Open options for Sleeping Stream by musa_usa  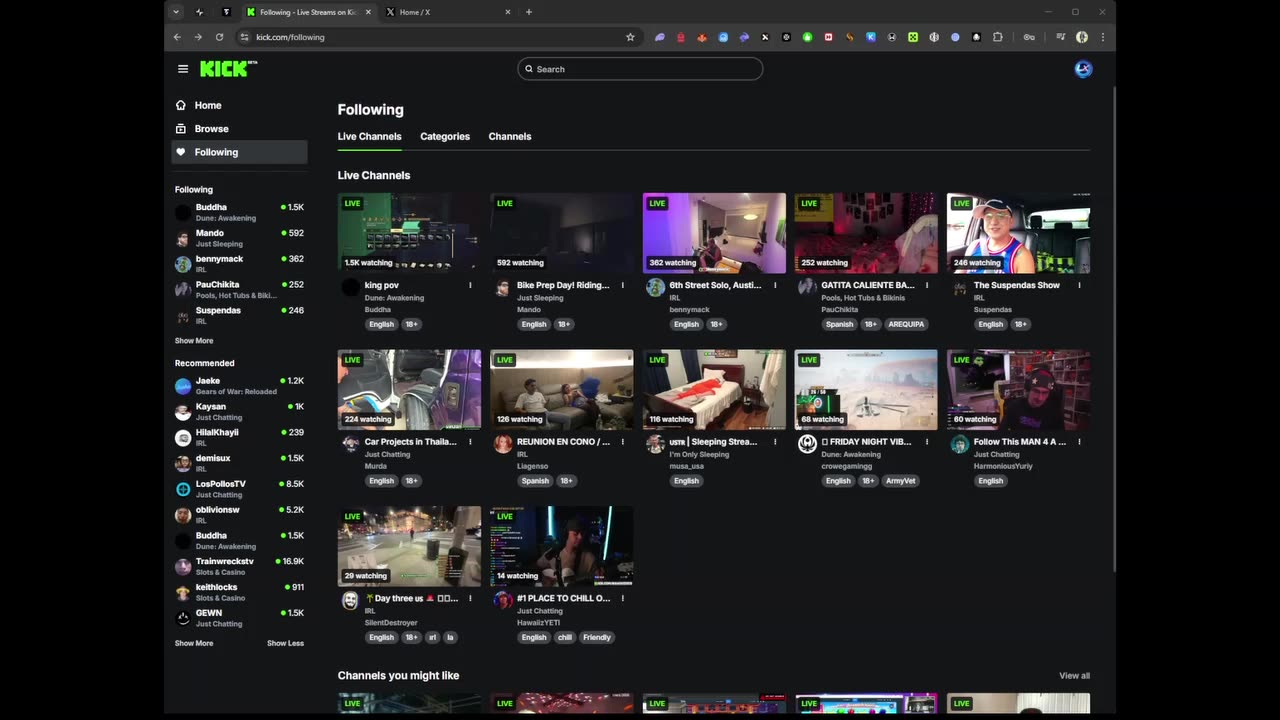point(775,441)
